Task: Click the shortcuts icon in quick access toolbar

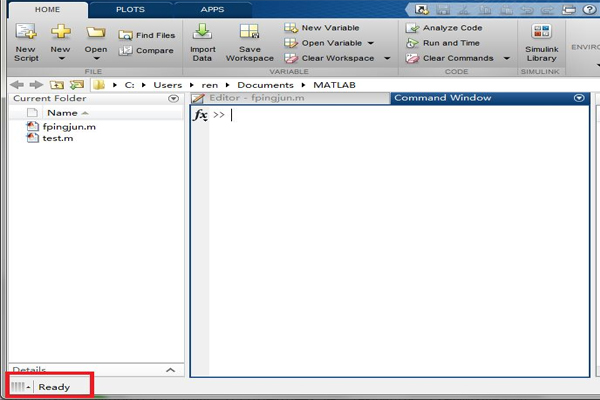Action: click(x=422, y=10)
